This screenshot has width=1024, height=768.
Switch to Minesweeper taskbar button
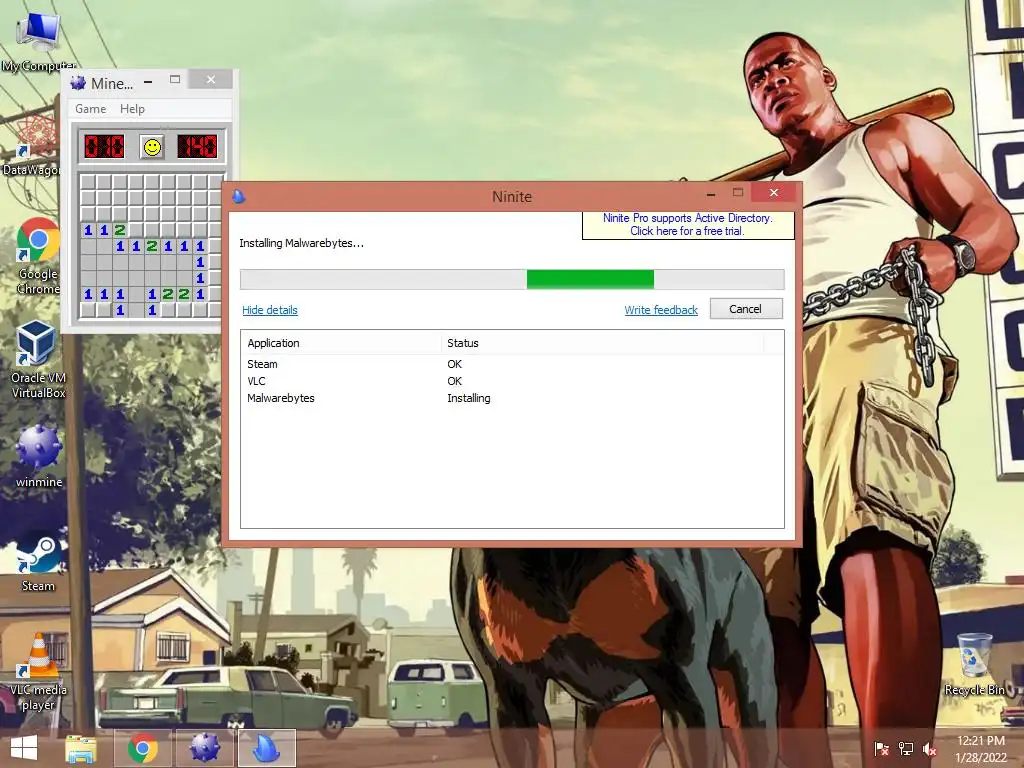204,748
